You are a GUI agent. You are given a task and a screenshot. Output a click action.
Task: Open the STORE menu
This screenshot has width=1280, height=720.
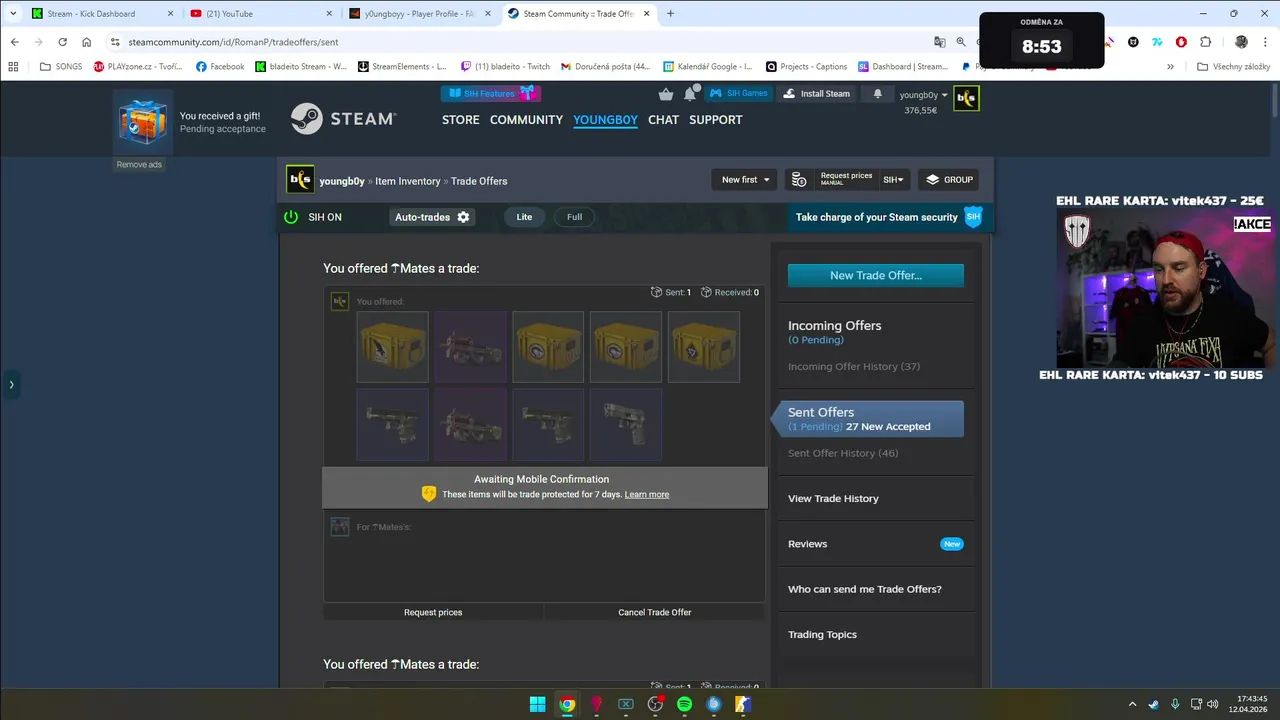pos(461,120)
